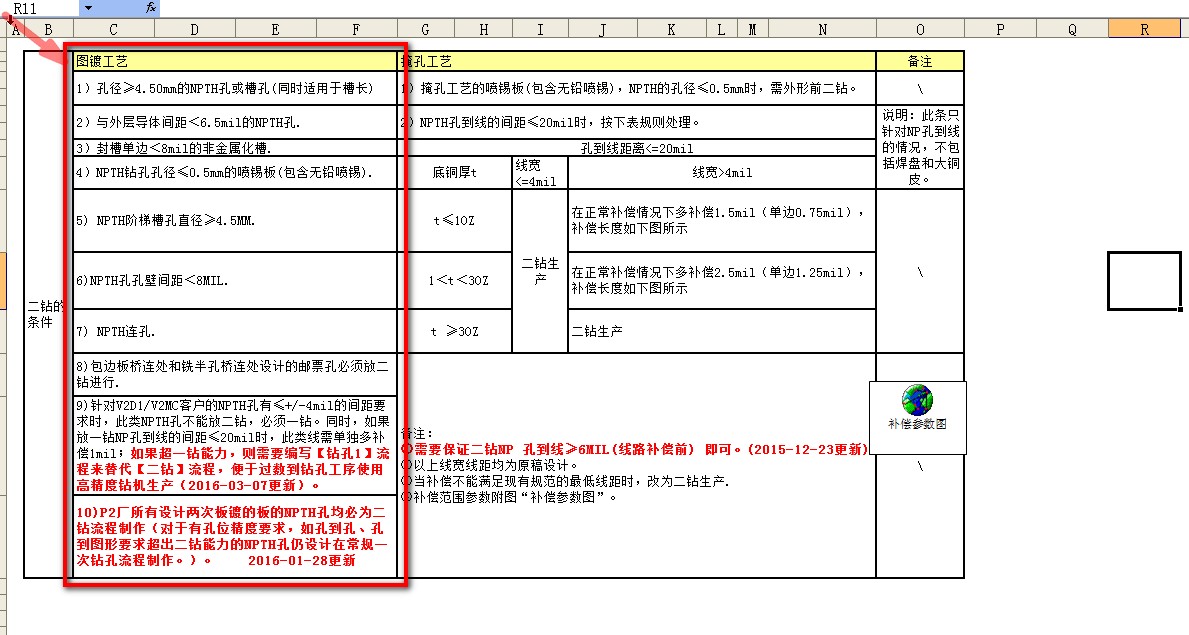Select cell 掩孔工艺的喷锡板(包含无铅喷锡)
This screenshot has height=635, width=1189.
637,88
